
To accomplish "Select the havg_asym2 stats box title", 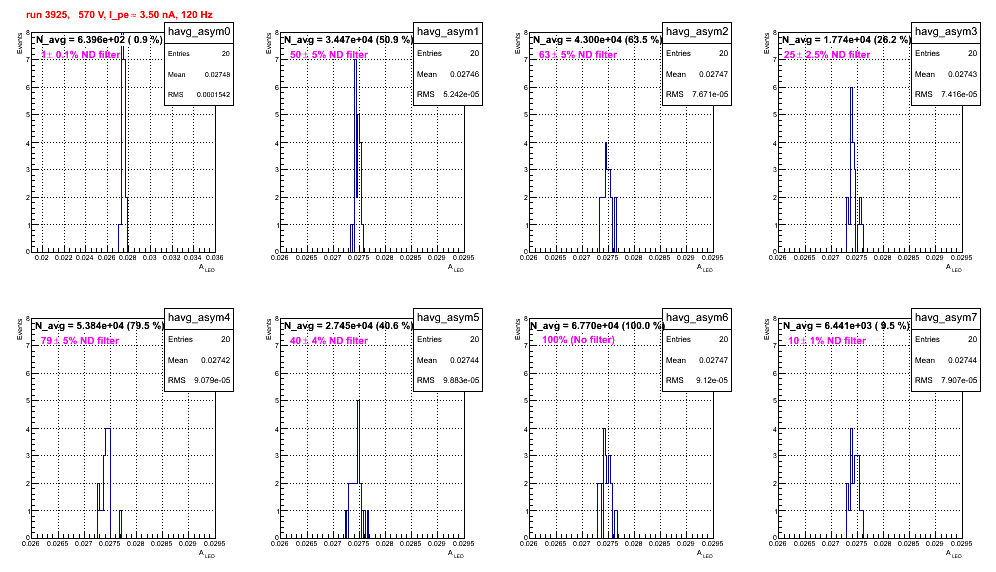I will (x=697, y=32).
